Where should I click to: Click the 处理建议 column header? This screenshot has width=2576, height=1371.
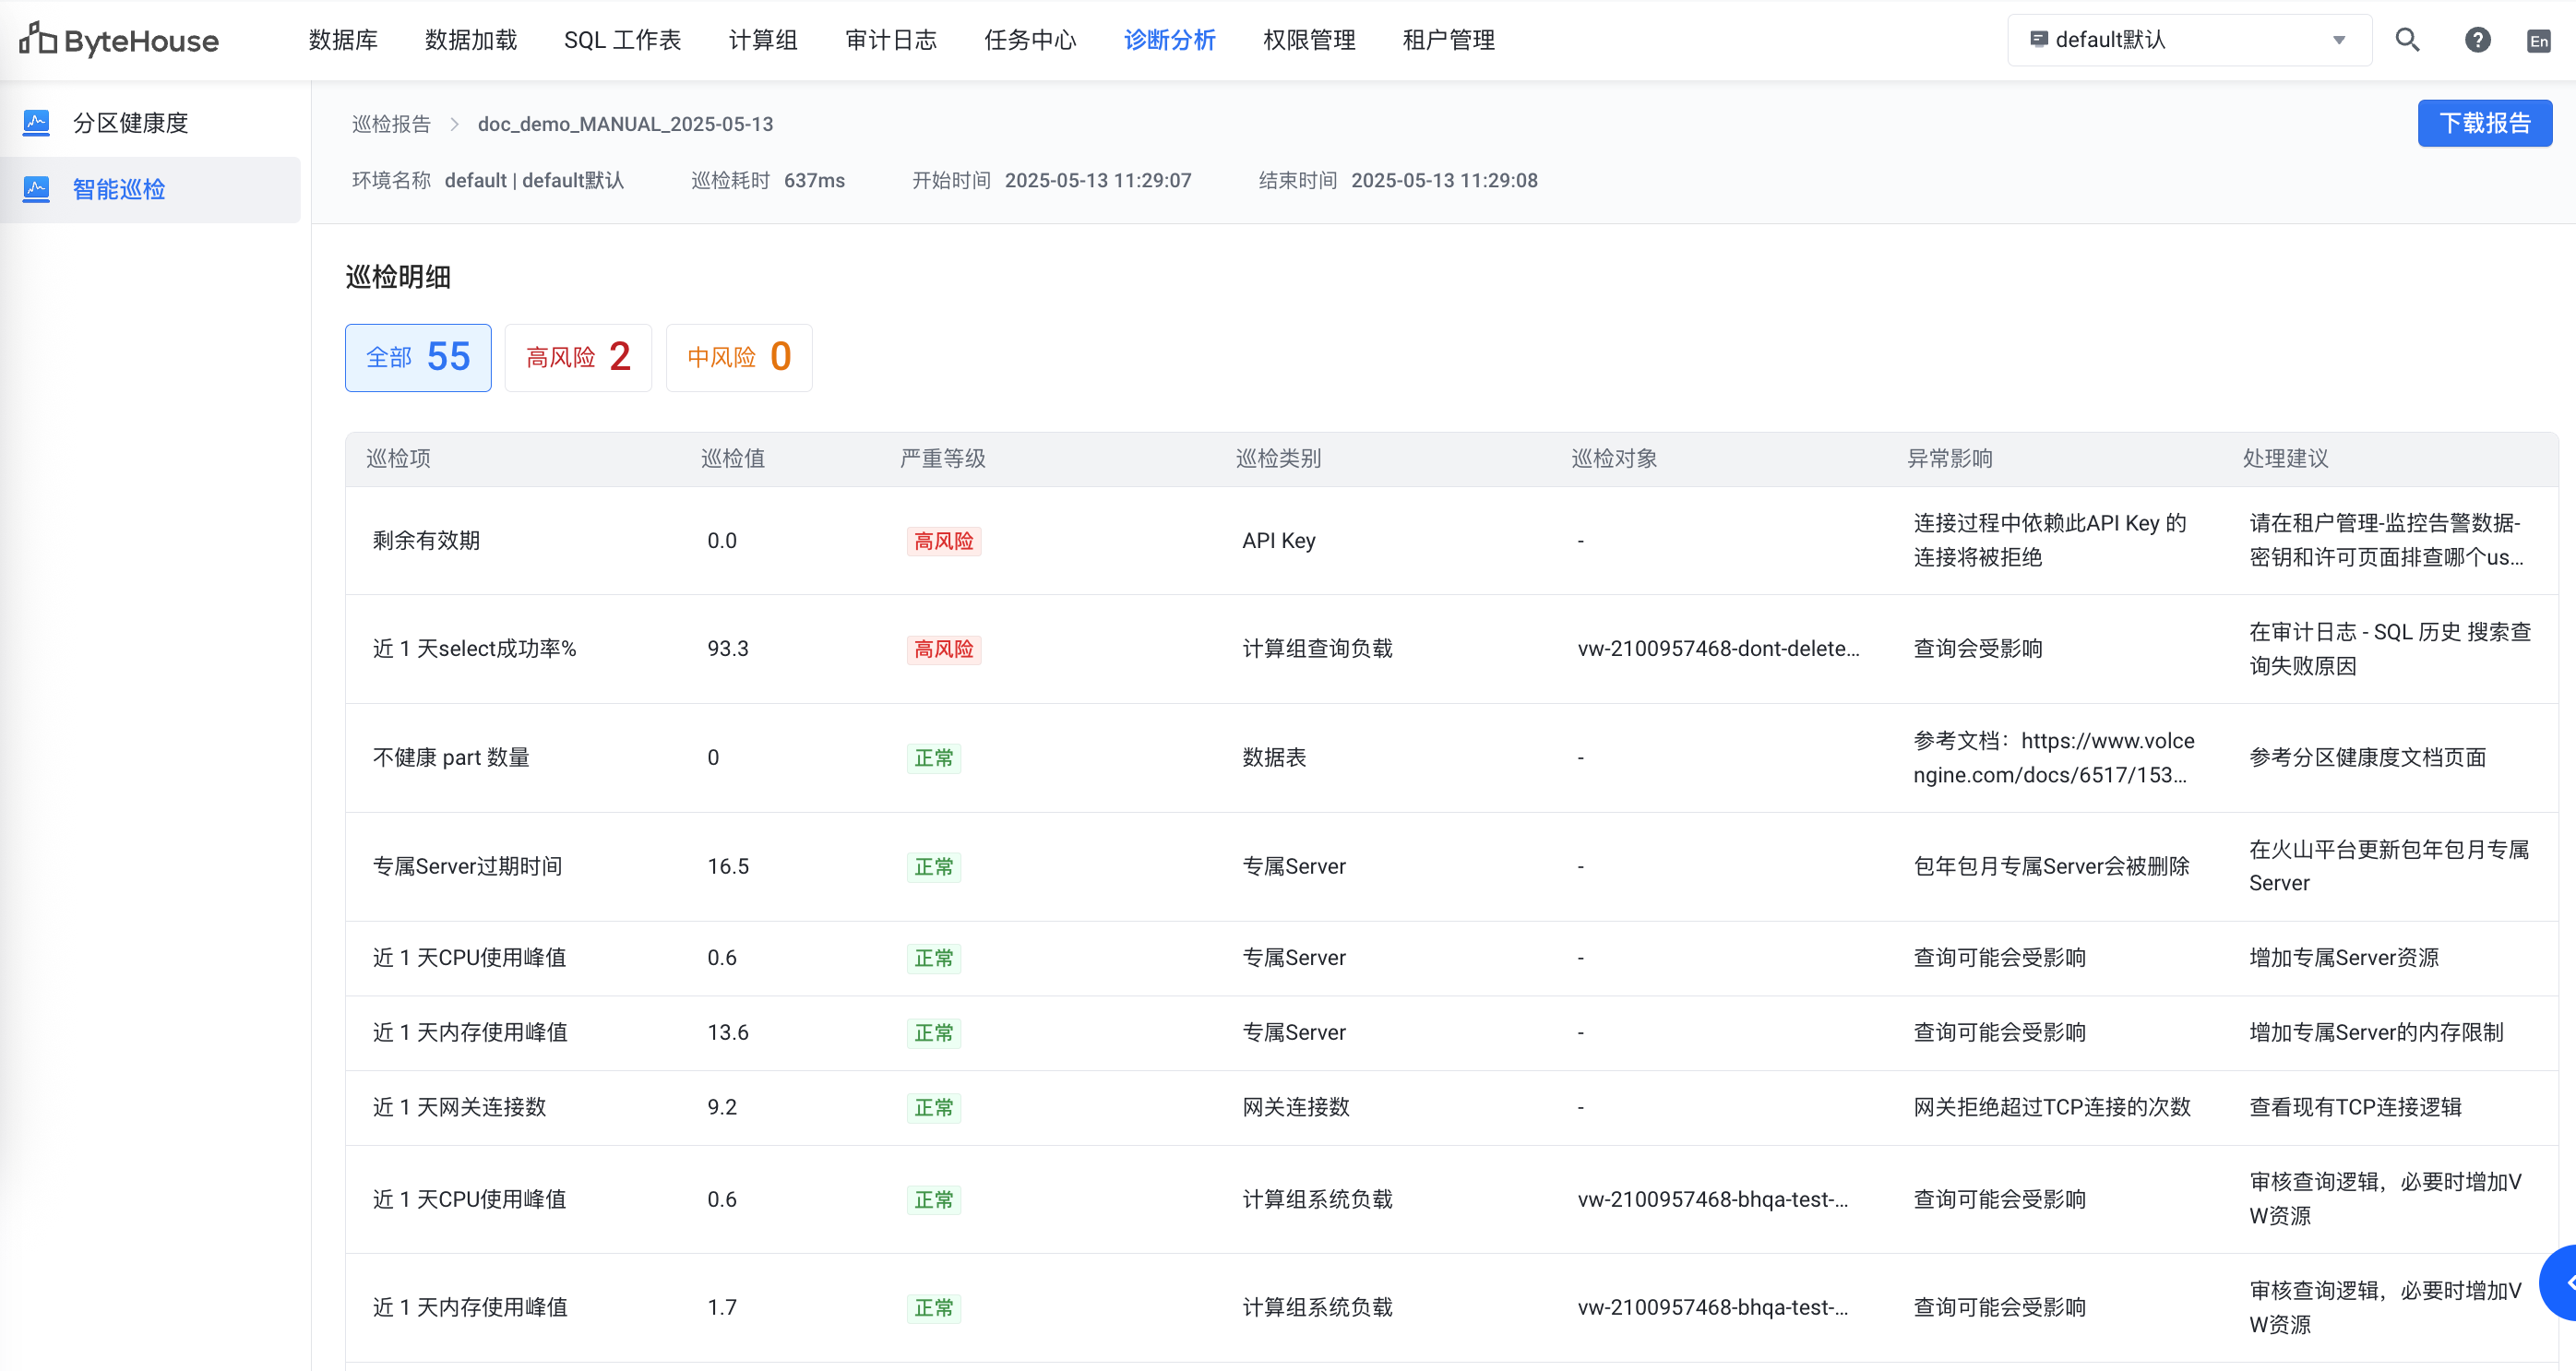2286,458
